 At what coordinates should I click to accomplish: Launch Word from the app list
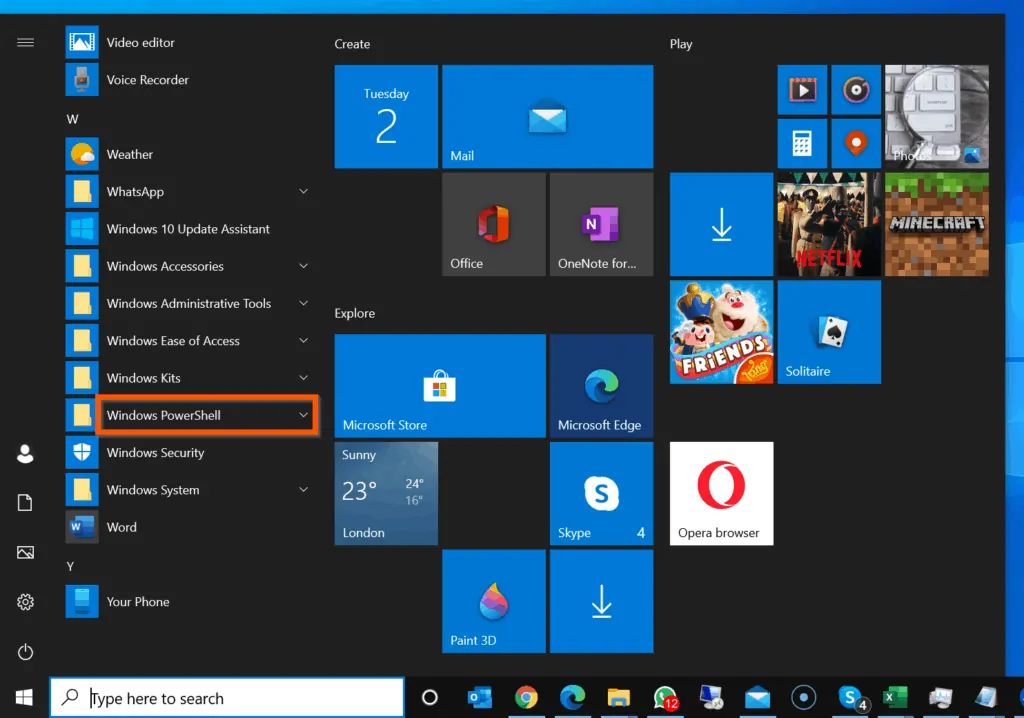189,527
